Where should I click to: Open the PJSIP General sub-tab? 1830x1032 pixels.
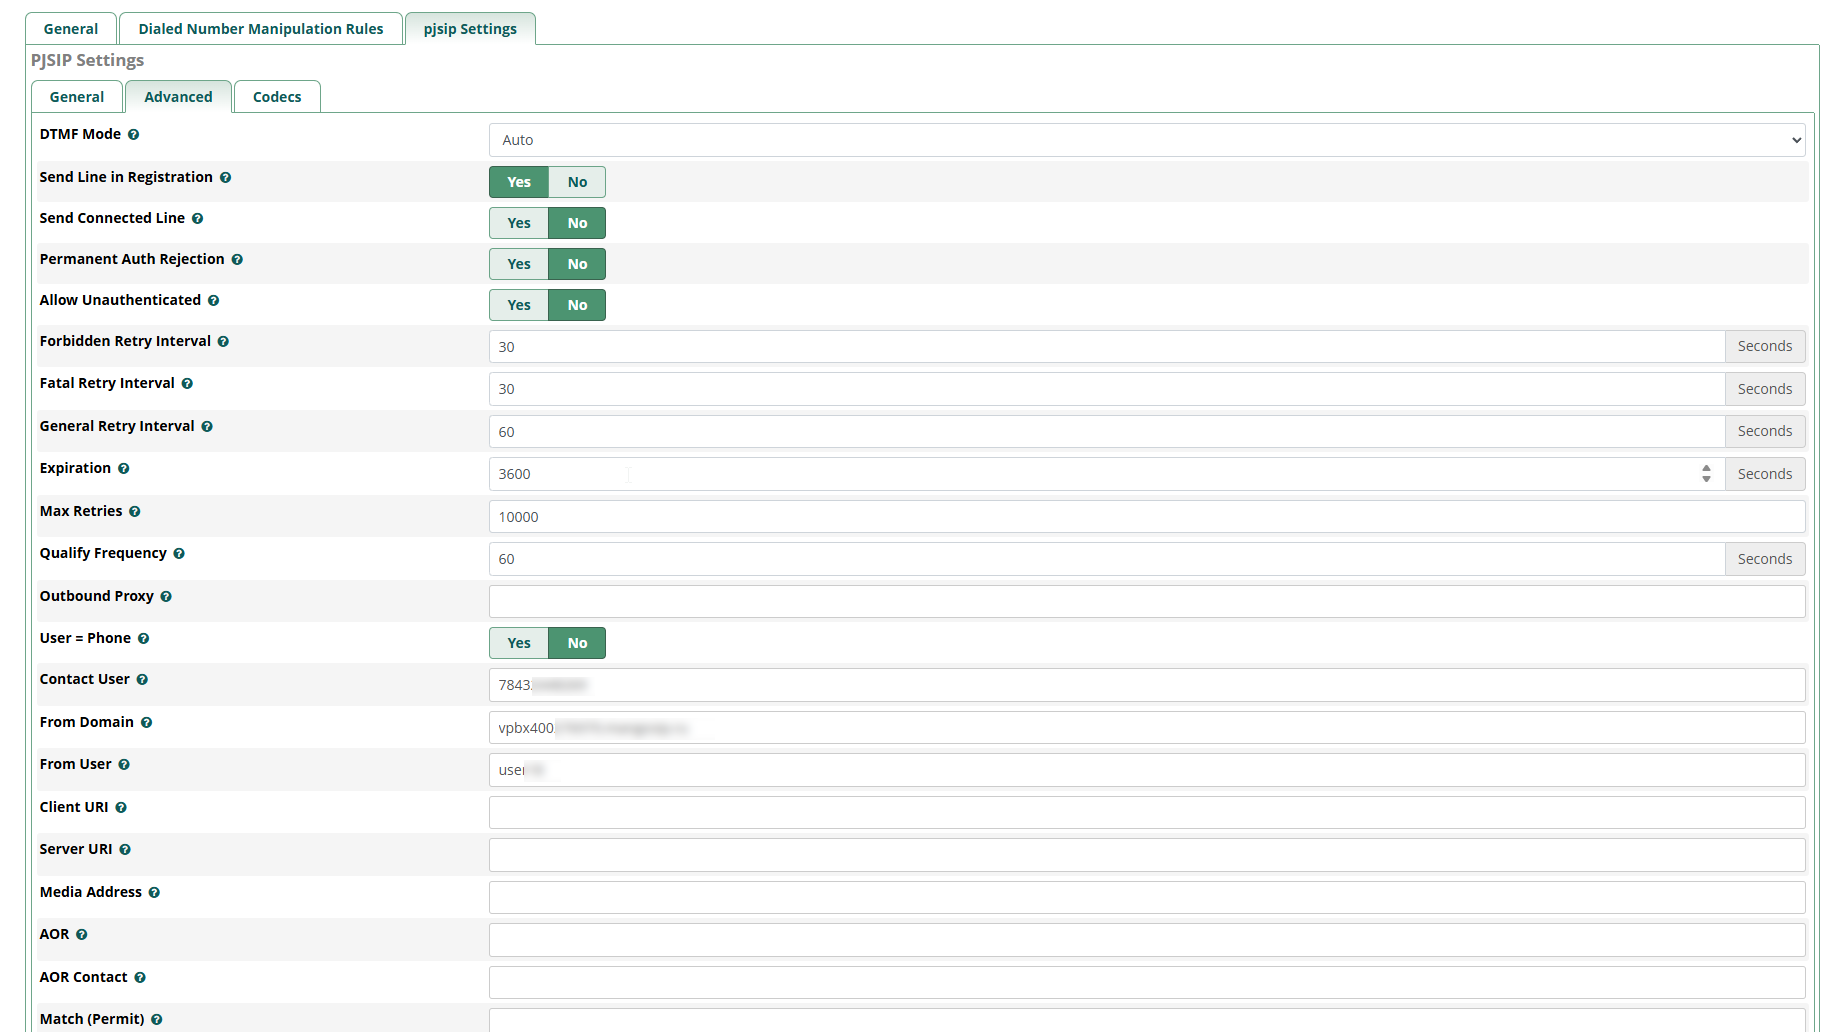[77, 97]
